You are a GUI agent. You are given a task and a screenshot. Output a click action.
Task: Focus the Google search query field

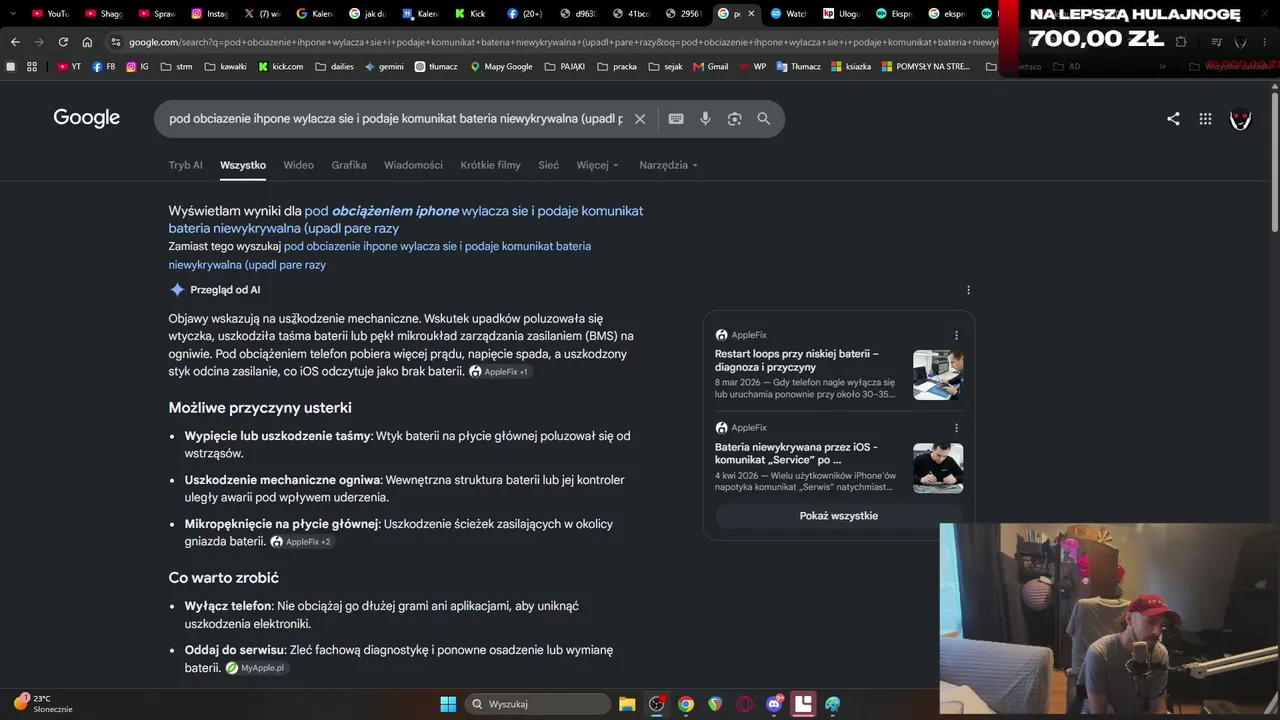click(x=396, y=119)
